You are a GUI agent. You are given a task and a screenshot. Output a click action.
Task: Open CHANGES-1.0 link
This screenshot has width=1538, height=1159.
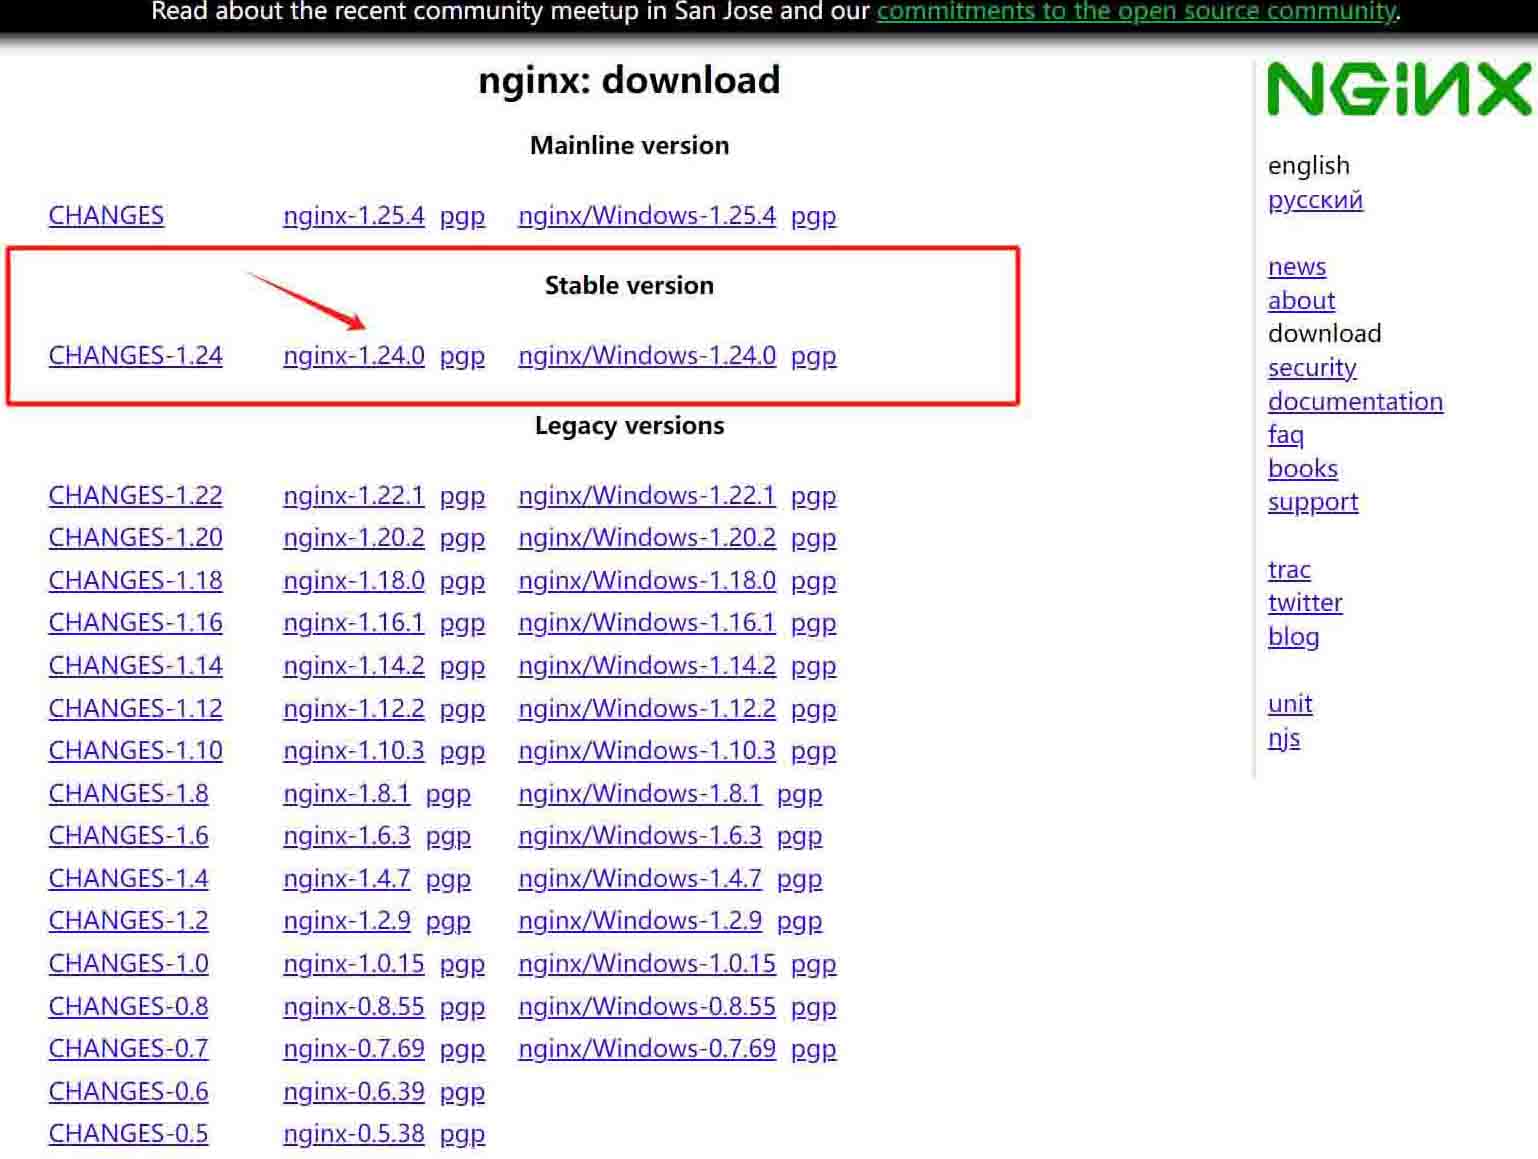(x=129, y=964)
